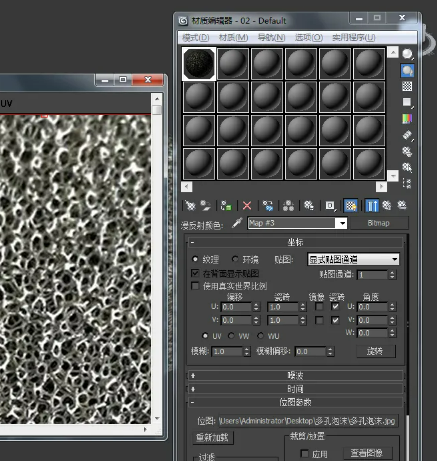The width and height of the screenshot is (437, 461).
Task: Click the Make Material Copy icon
Action: point(268,206)
